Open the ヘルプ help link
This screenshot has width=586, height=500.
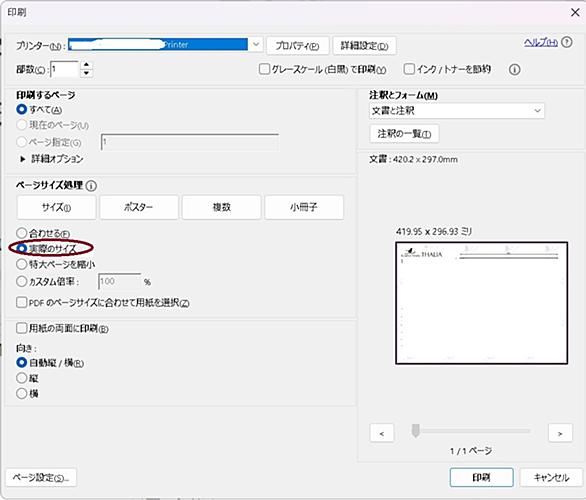click(x=541, y=42)
